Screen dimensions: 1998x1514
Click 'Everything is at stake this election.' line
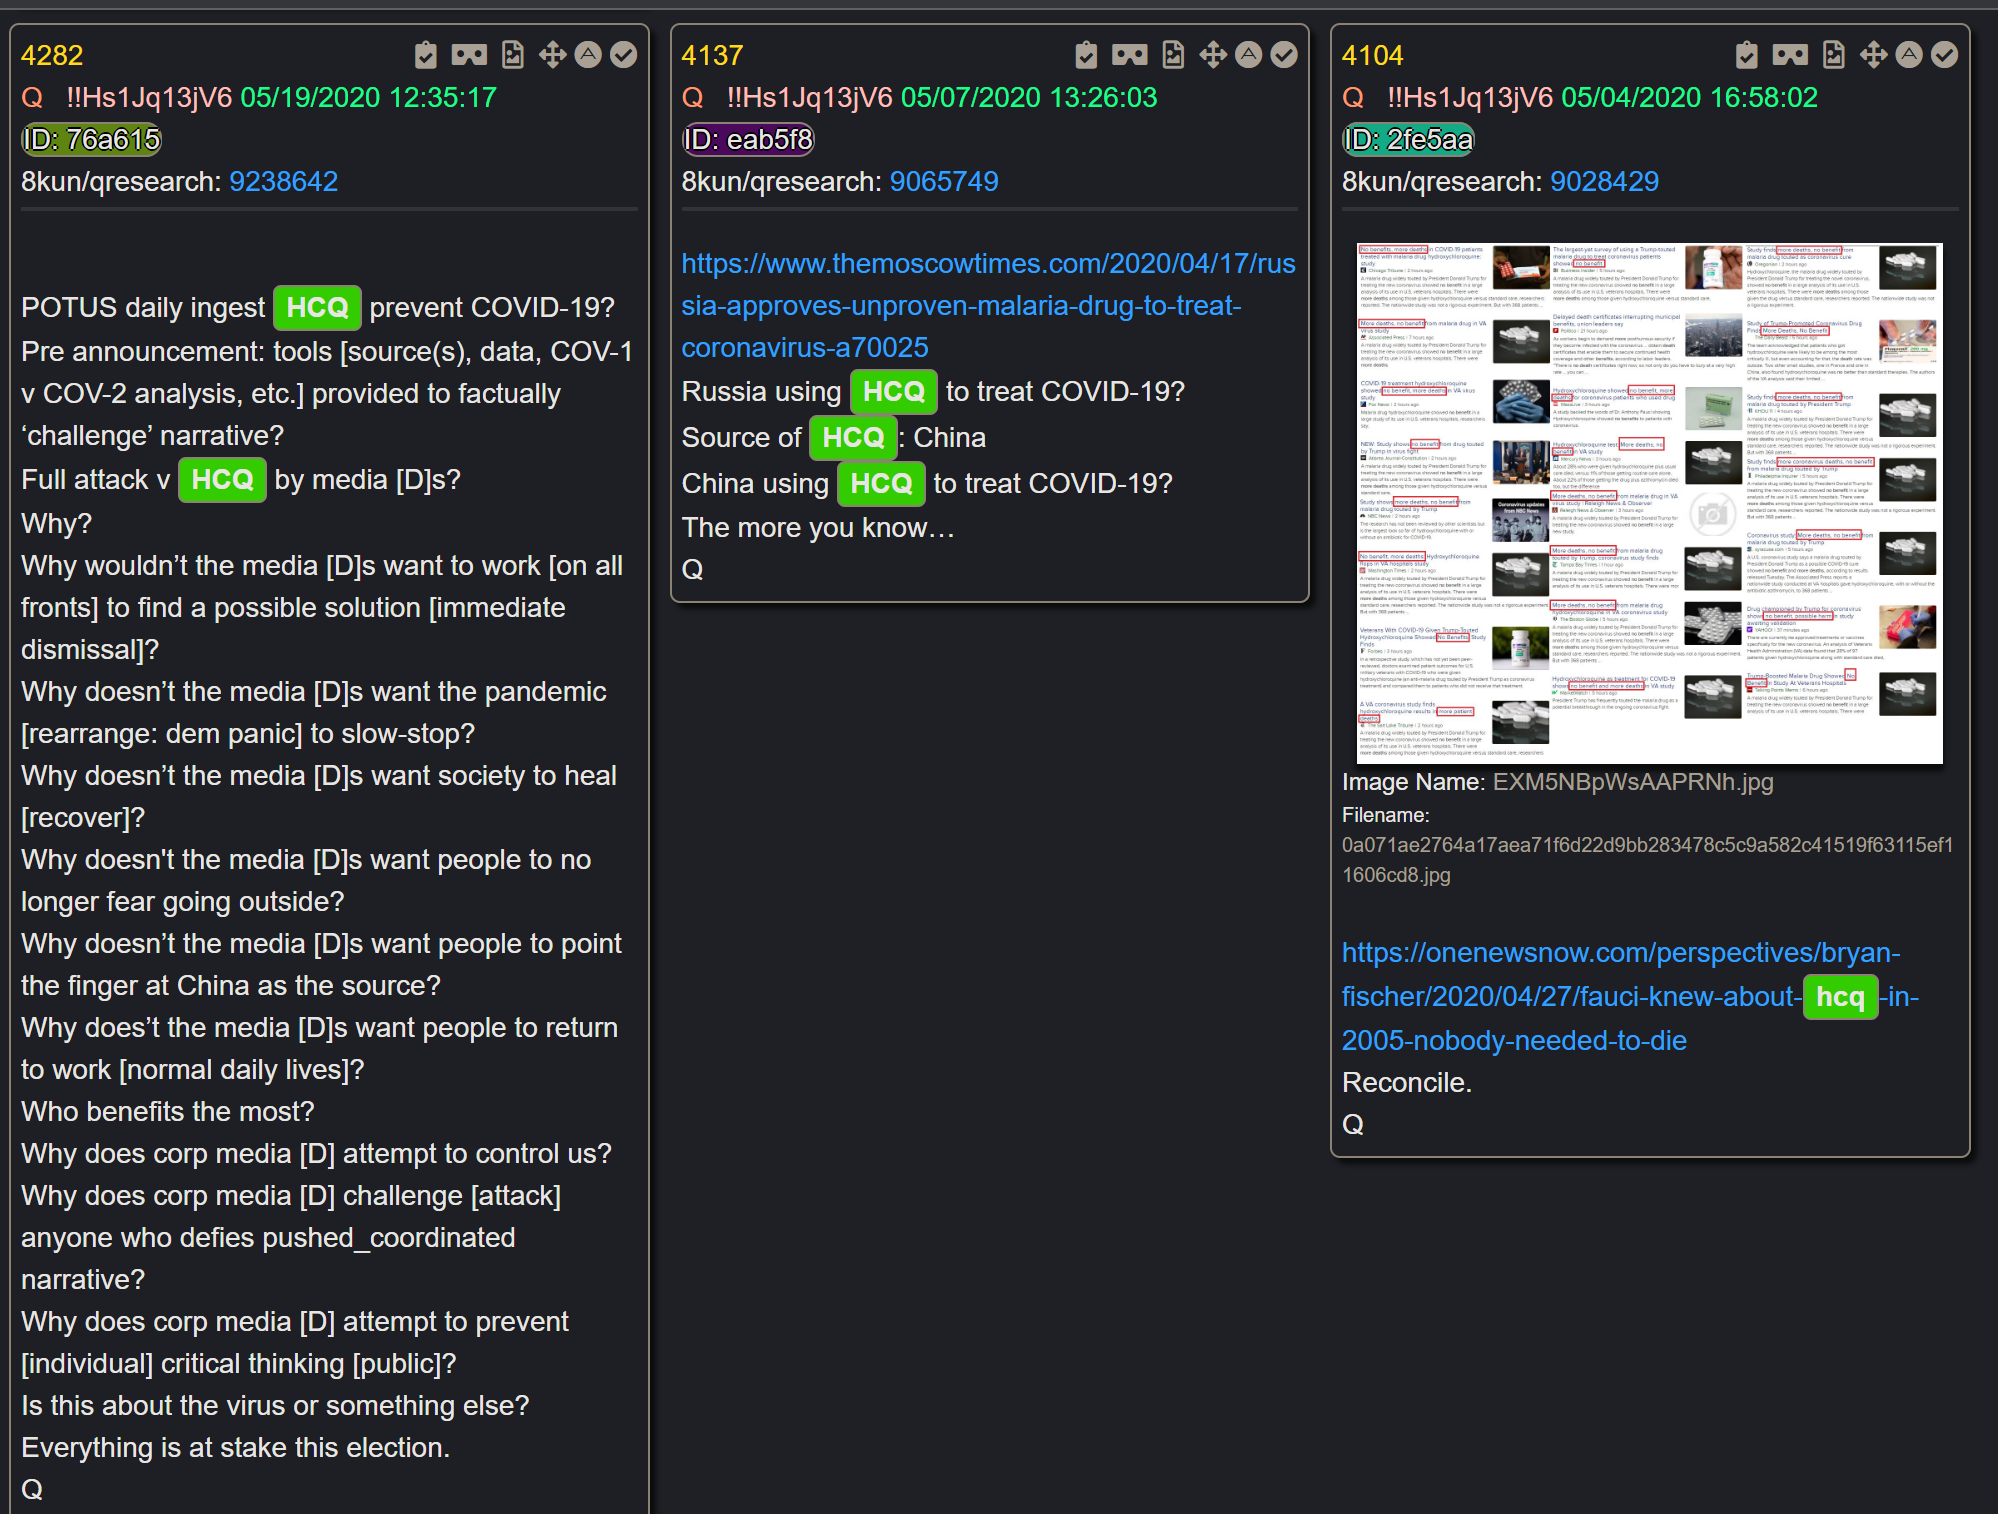pos(236,1448)
